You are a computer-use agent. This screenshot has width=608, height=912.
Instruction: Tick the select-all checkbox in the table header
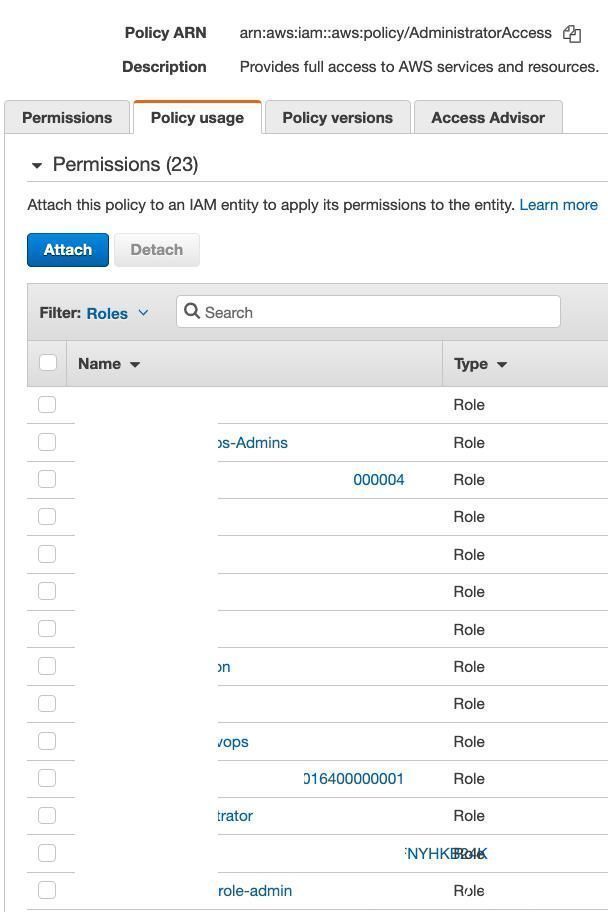[47, 363]
